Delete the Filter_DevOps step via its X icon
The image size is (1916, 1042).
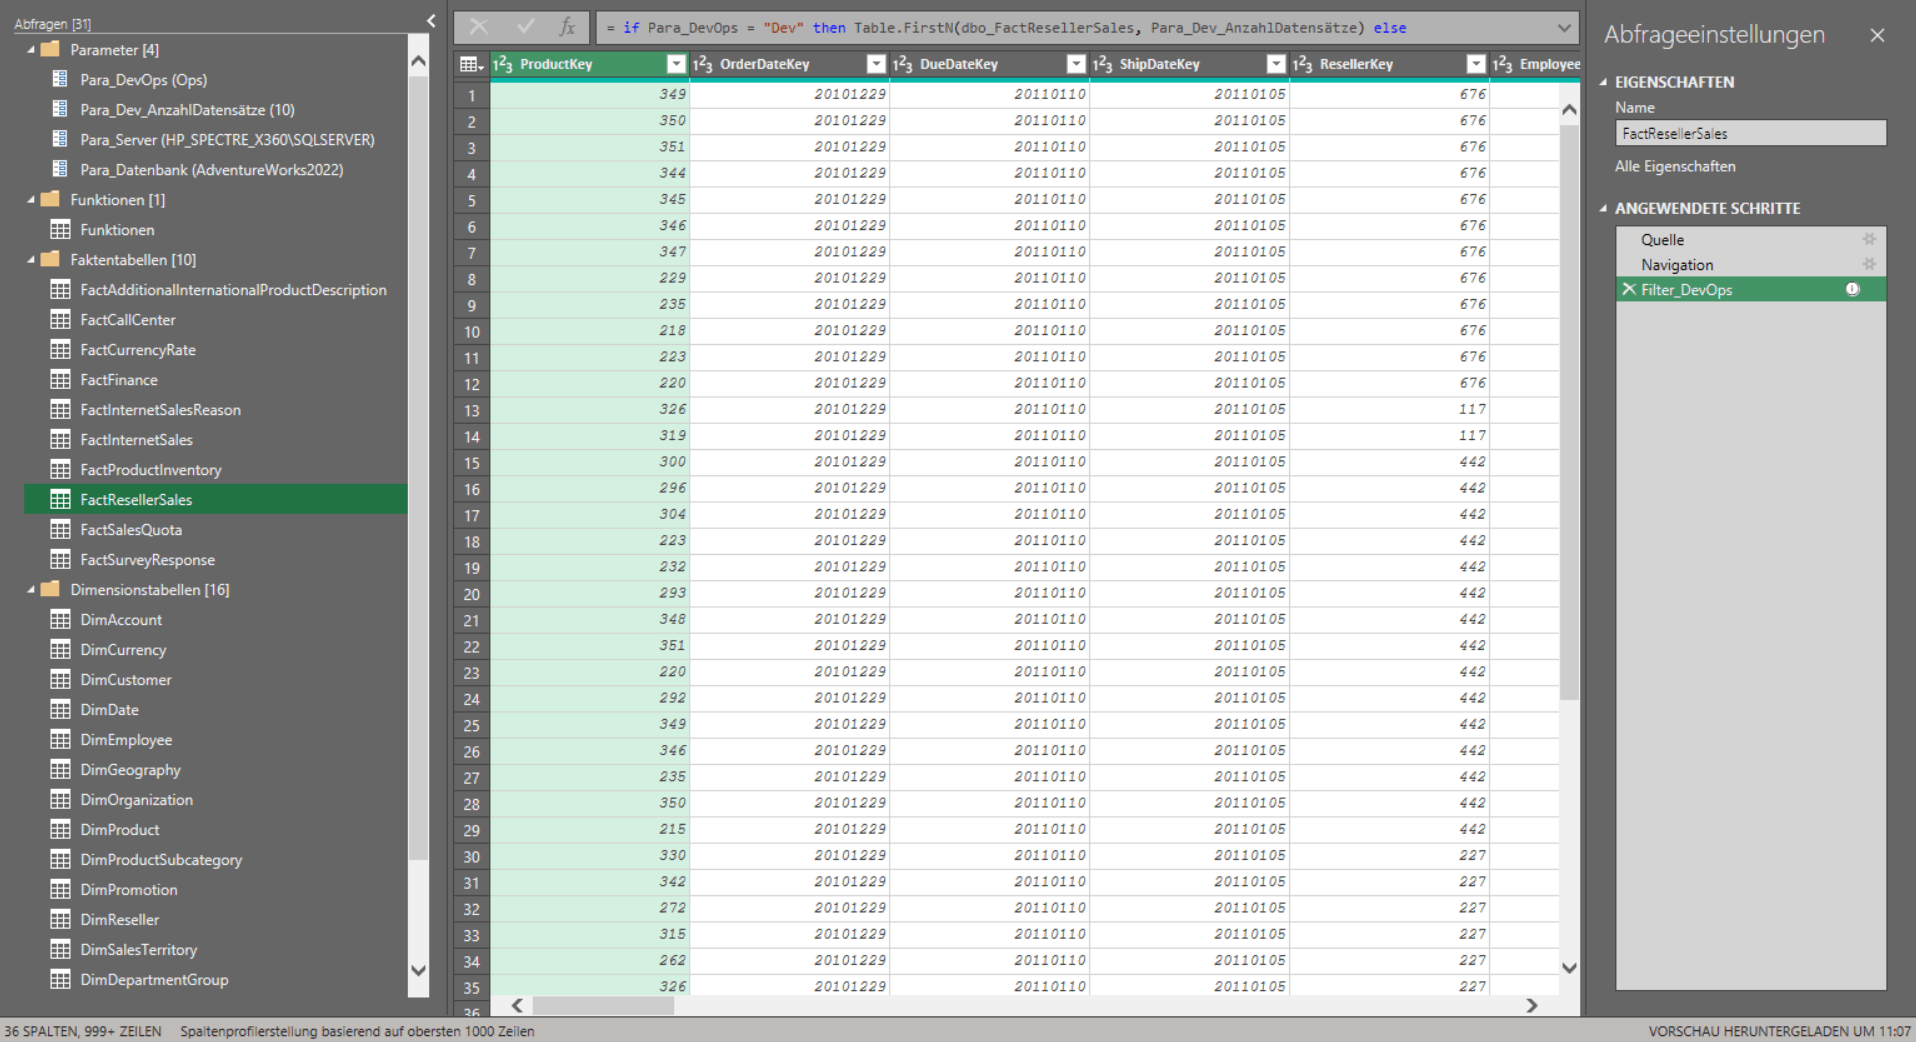pyautogui.click(x=1628, y=289)
